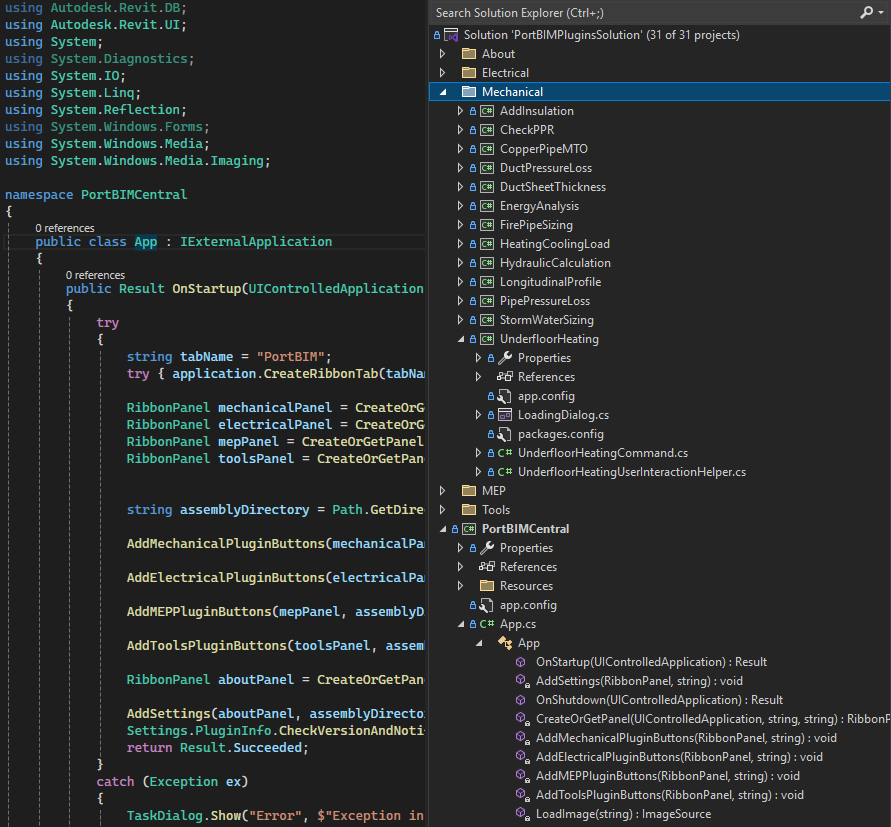Image resolution: width=891 pixels, height=827 pixels.
Task: Expand the About solution folder
Action: coord(443,54)
